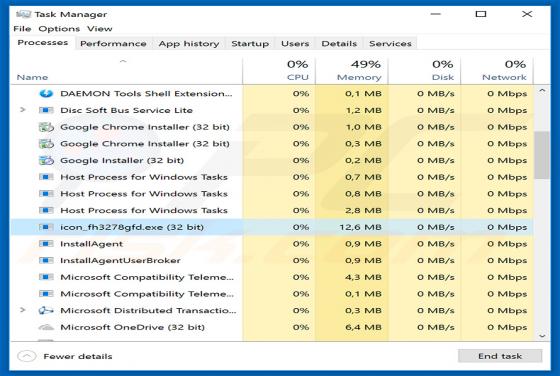The height and width of the screenshot is (376, 560).
Task: Switch to the Performance tab
Action: 113,44
